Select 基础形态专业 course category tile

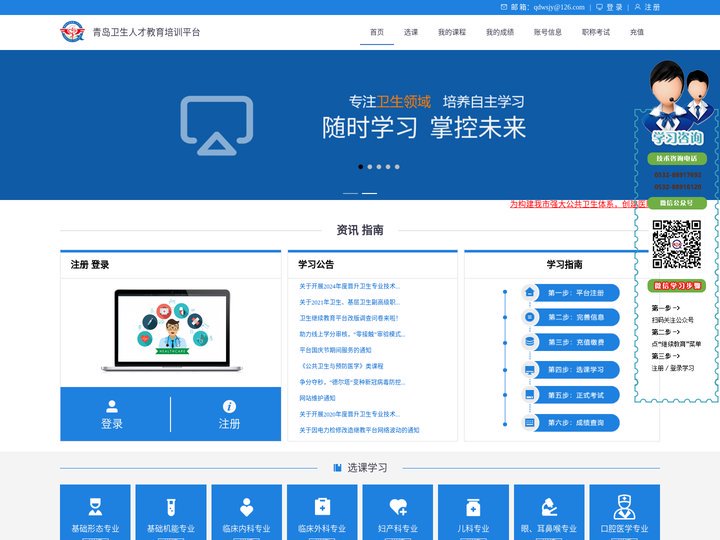[x=95, y=512]
